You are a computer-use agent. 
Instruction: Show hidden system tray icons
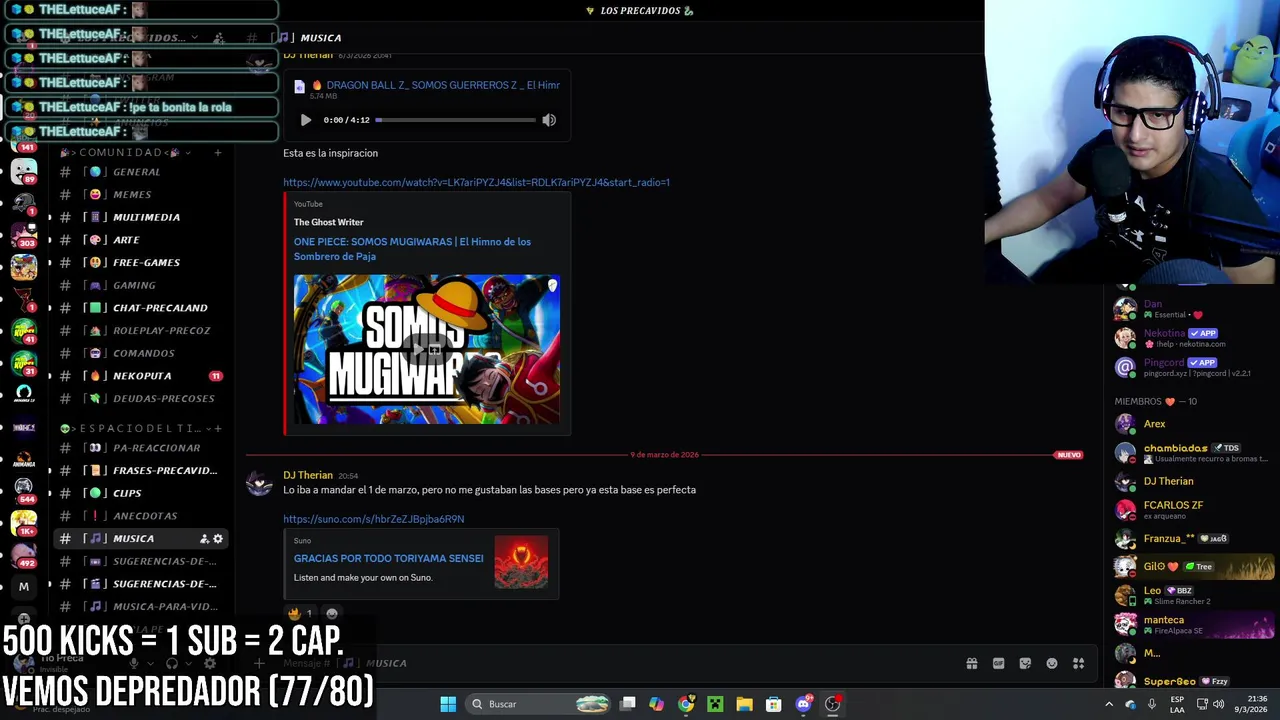tap(1108, 704)
